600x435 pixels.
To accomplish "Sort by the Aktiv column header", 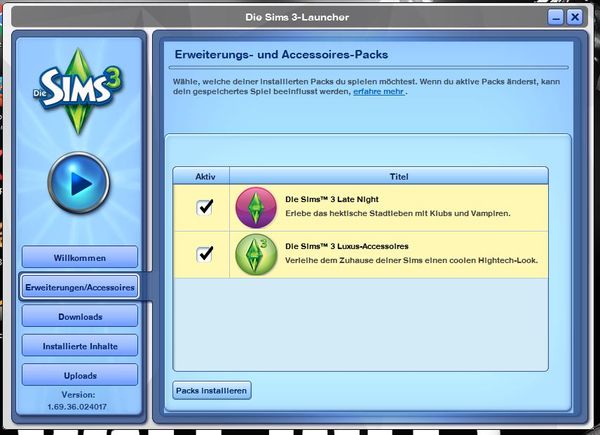I will (201, 176).
